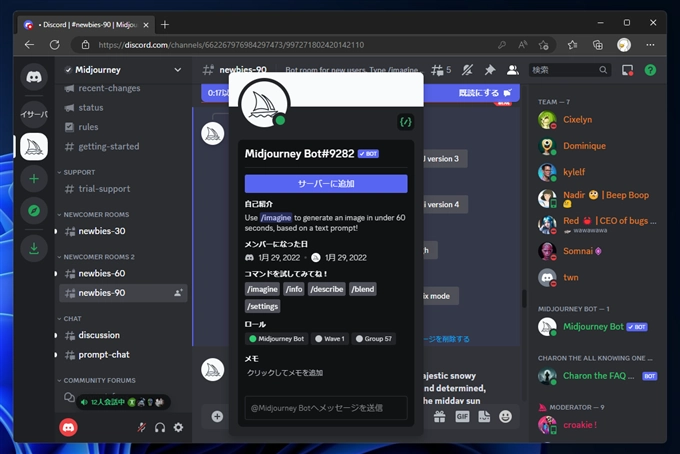Image resolution: width=680 pixels, height=454 pixels.
Task: Click the plus attachment button in chat
Action: (x=217, y=417)
